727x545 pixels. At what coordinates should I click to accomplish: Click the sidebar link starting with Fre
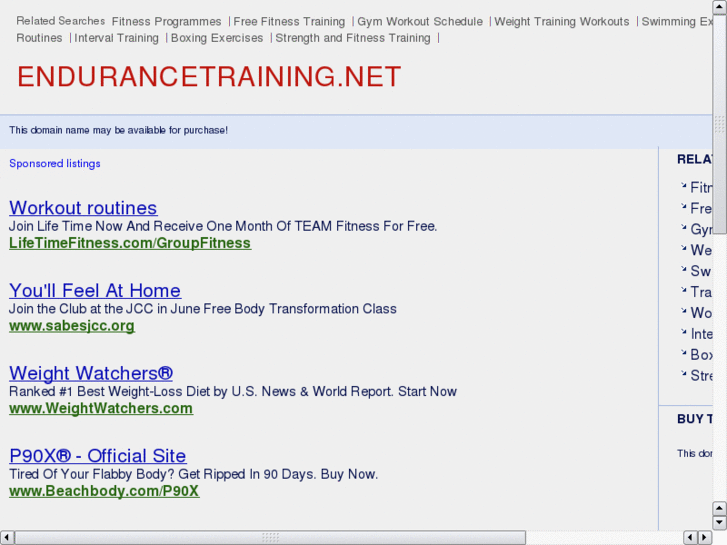701,208
